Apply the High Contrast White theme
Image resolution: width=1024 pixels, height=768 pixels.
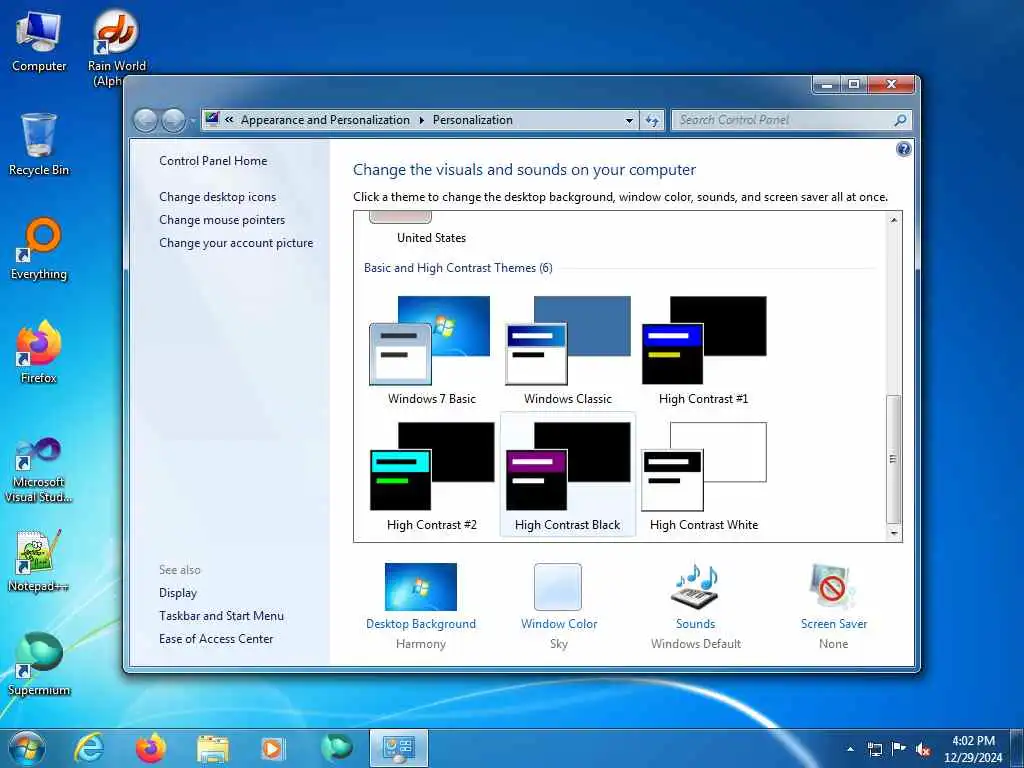point(703,475)
